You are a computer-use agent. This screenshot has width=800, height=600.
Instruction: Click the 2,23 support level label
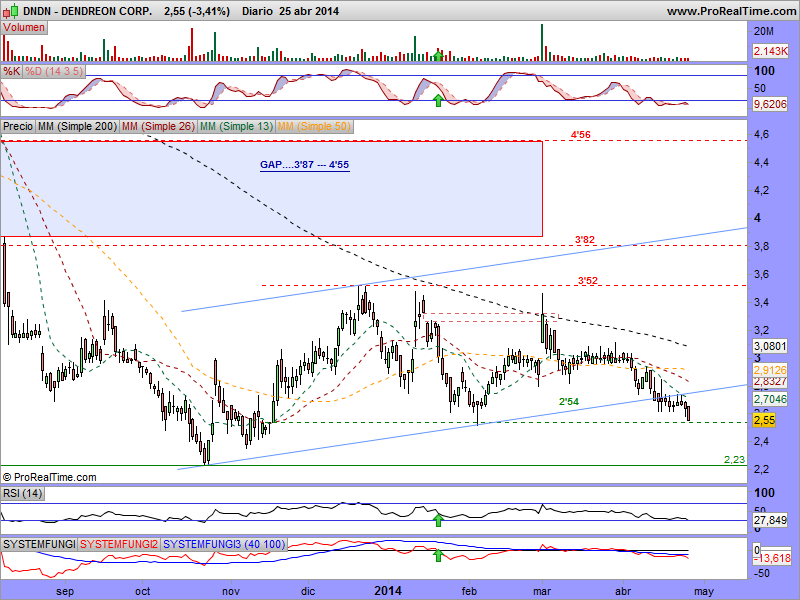tap(734, 459)
